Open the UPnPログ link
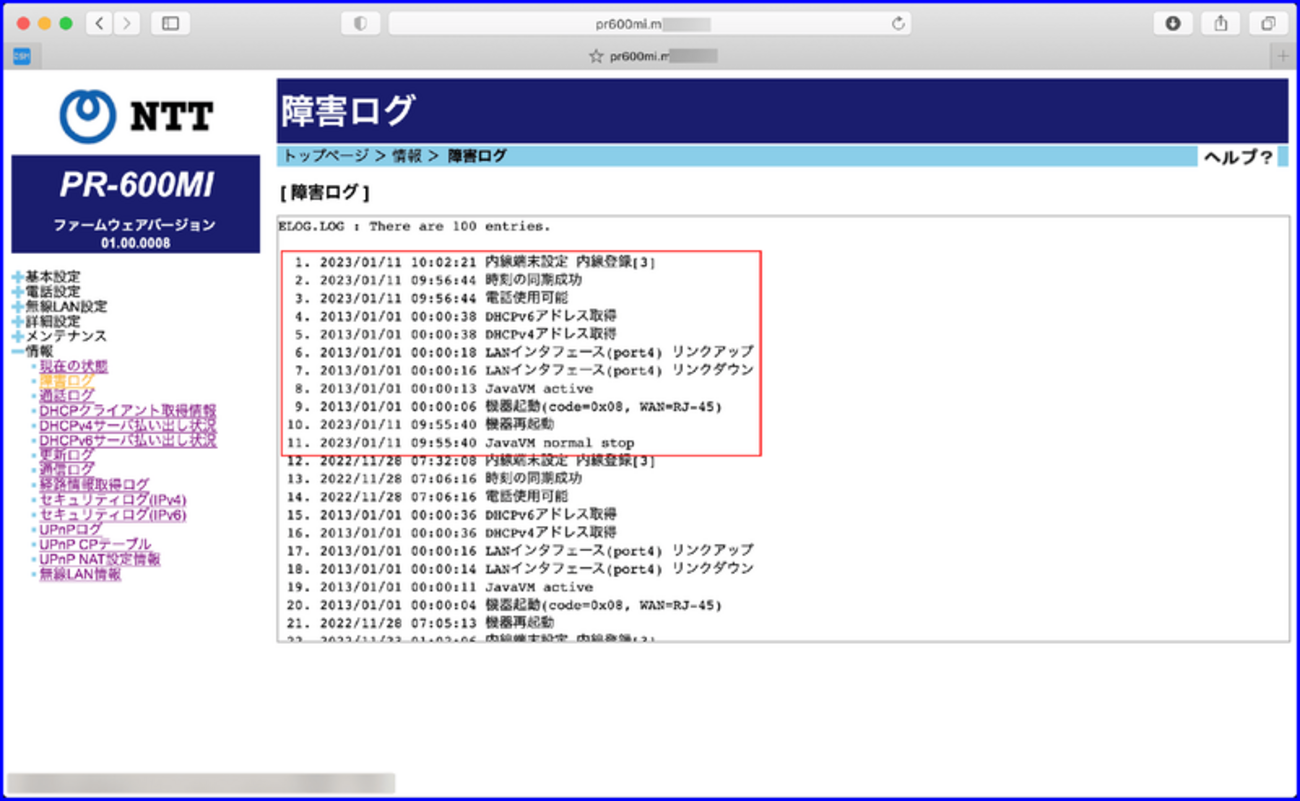1300x801 pixels. point(71,529)
